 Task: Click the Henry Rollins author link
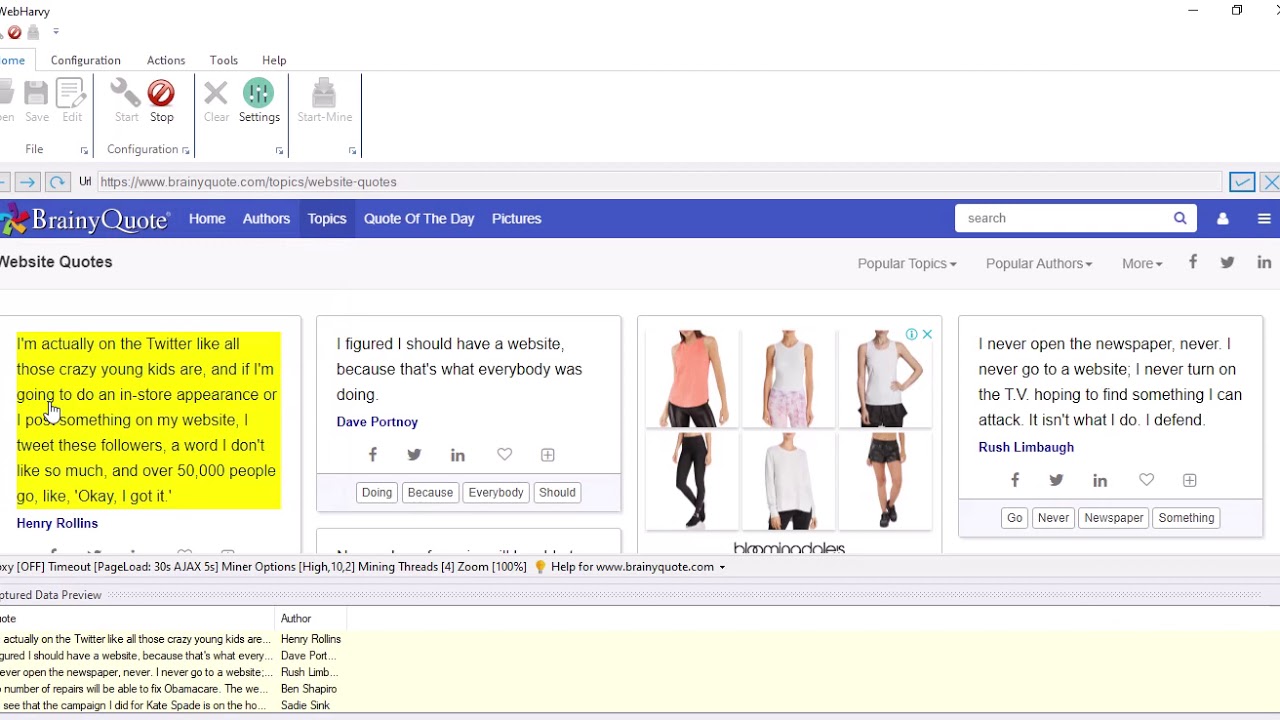click(57, 523)
